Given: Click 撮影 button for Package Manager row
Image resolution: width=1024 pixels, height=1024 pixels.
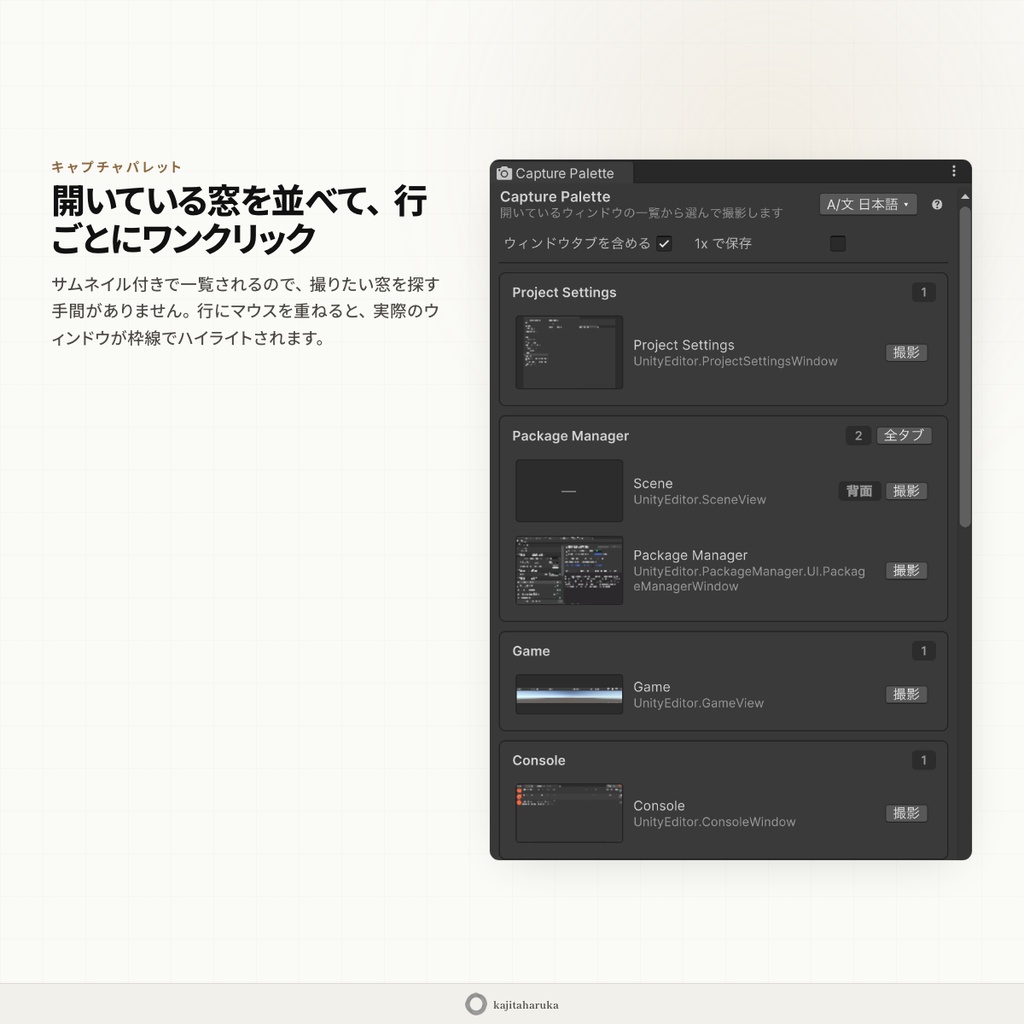Looking at the screenshot, I should [906, 571].
